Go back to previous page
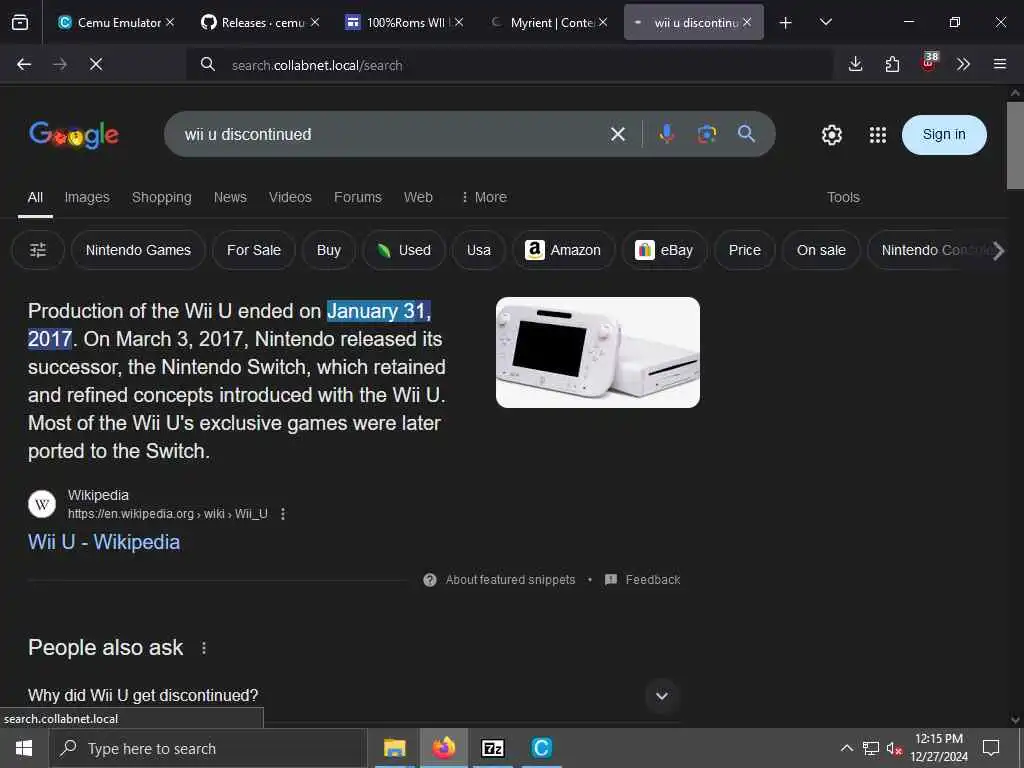This screenshot has width=1024, height=768. tap(24, 64)
